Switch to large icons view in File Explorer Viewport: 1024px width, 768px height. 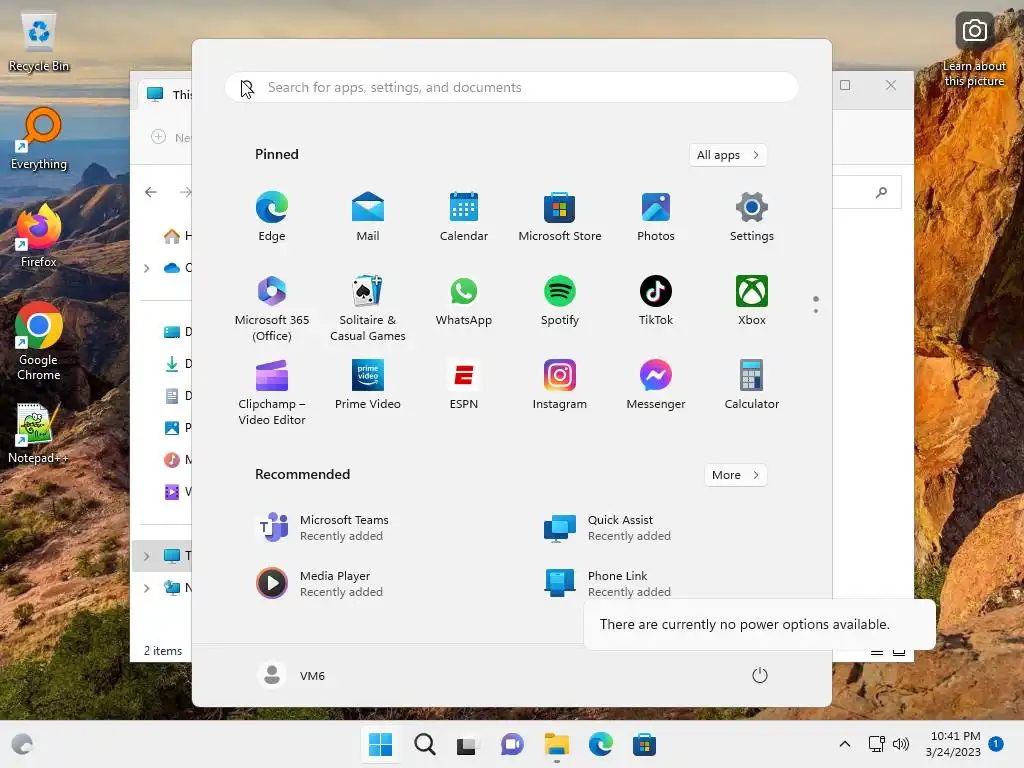899,652
